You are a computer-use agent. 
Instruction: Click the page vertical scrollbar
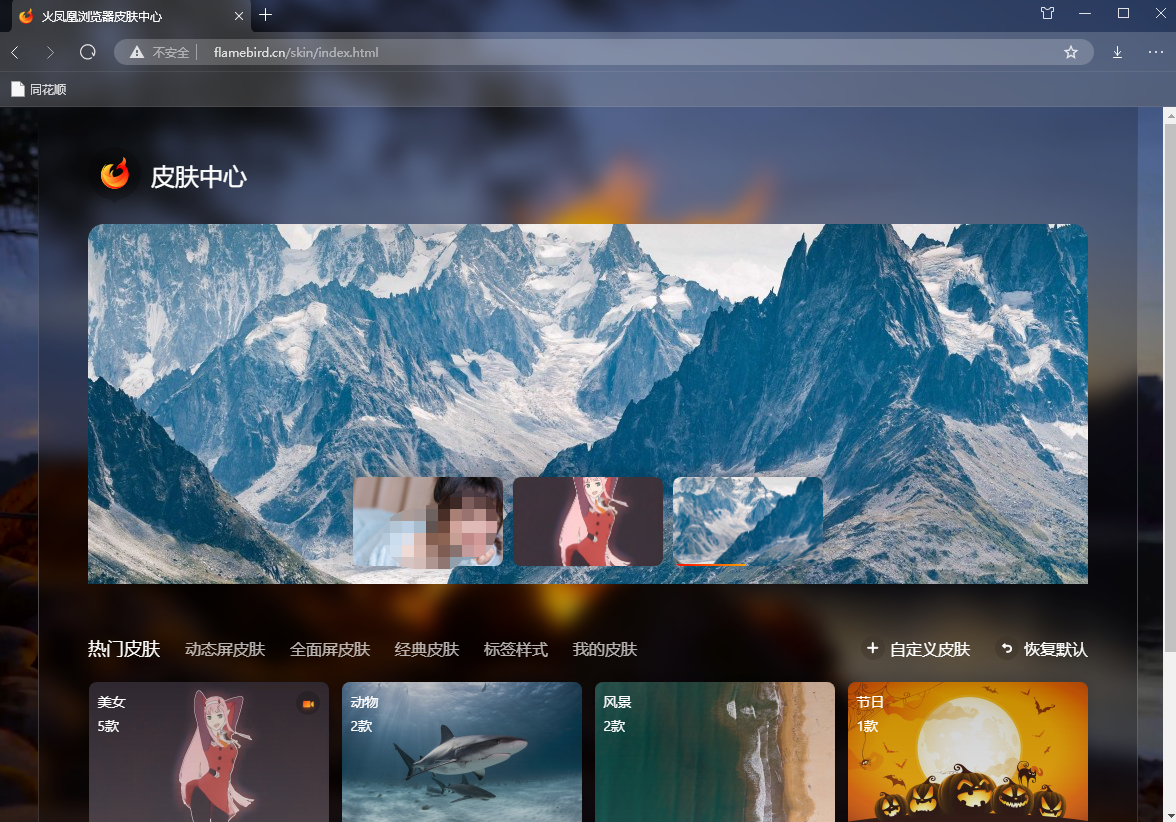pyautogui.click(x=1168, y=400)
